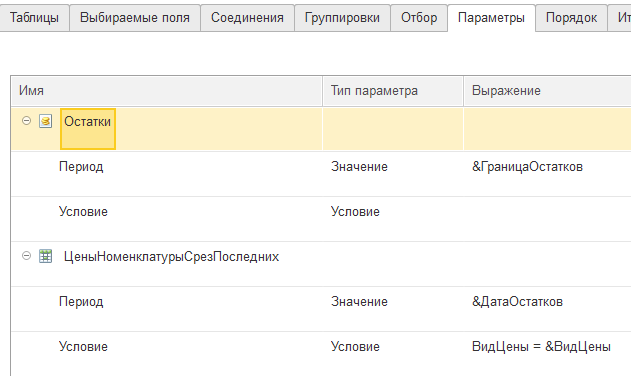Click the Имя column header
The width and height of the screenshot is (631, 376).
(x=167, y=91)
